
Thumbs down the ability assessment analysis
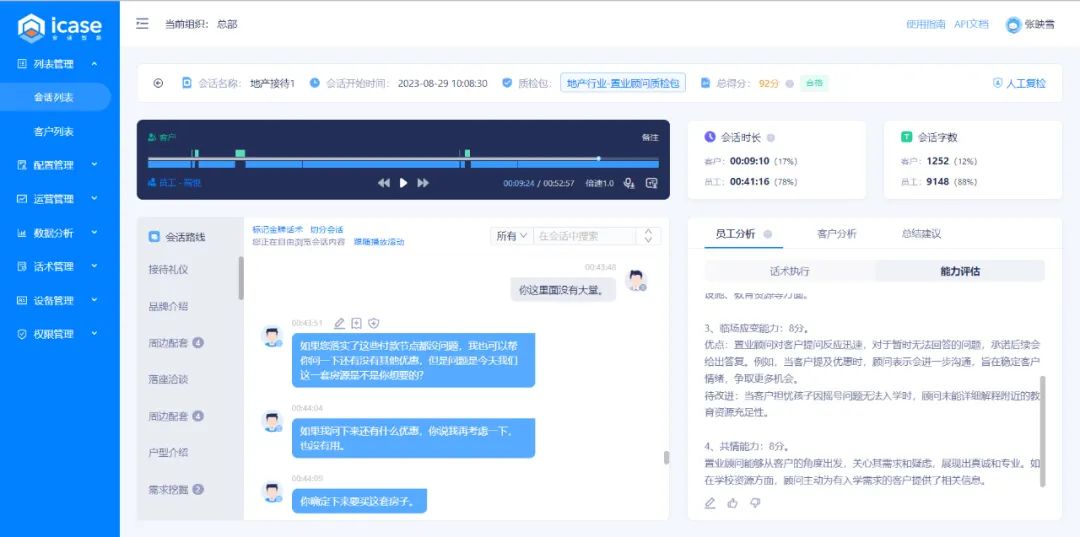755,503
